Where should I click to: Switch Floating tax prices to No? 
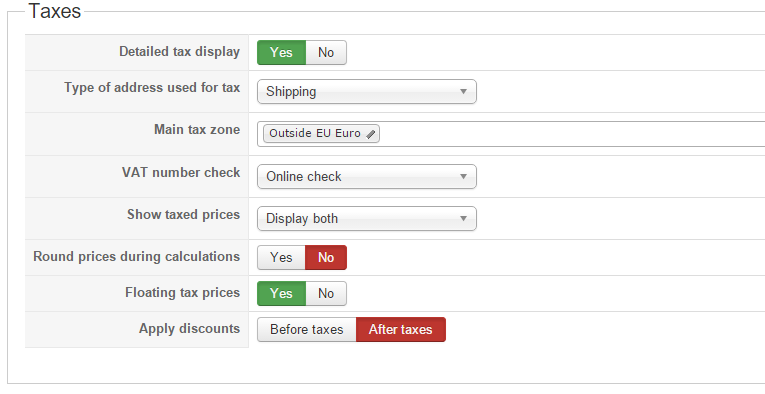(326, 294)
